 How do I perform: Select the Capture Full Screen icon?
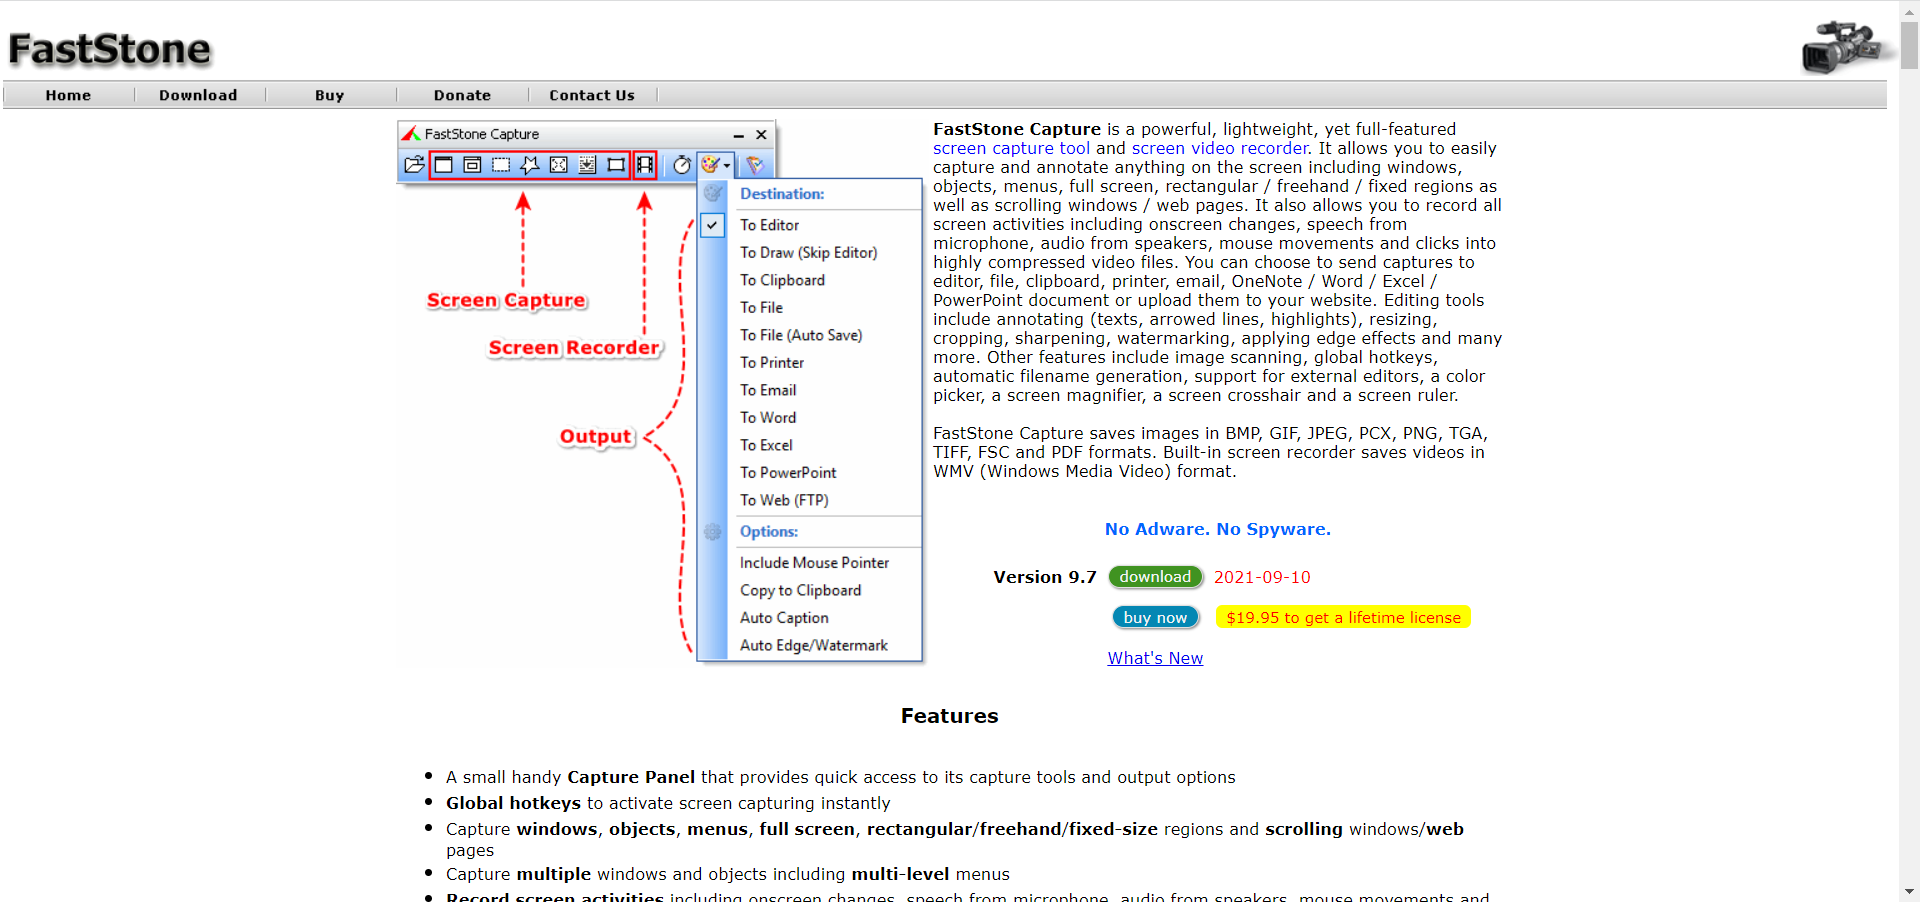point(559,165)
